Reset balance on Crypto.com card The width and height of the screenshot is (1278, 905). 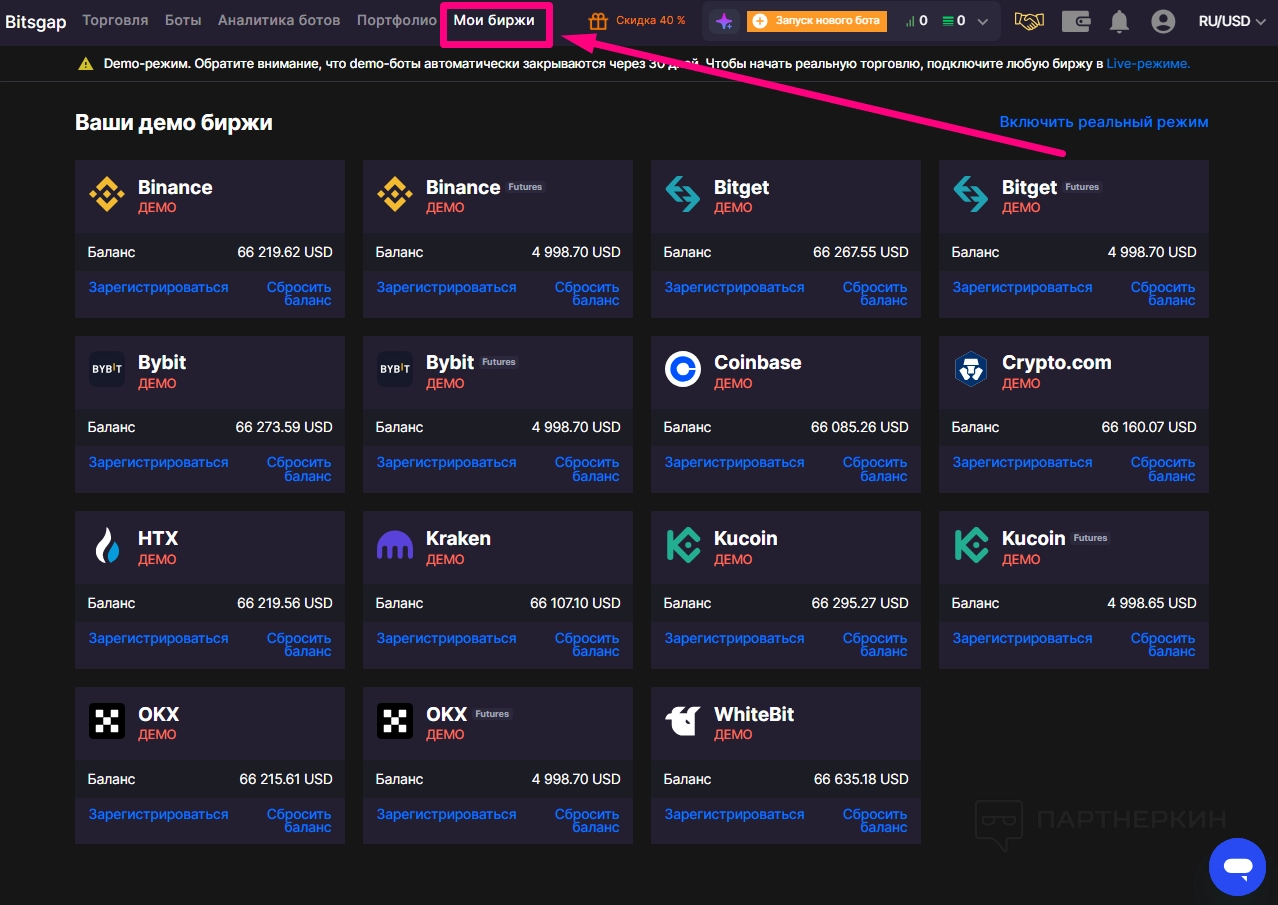1163,469
